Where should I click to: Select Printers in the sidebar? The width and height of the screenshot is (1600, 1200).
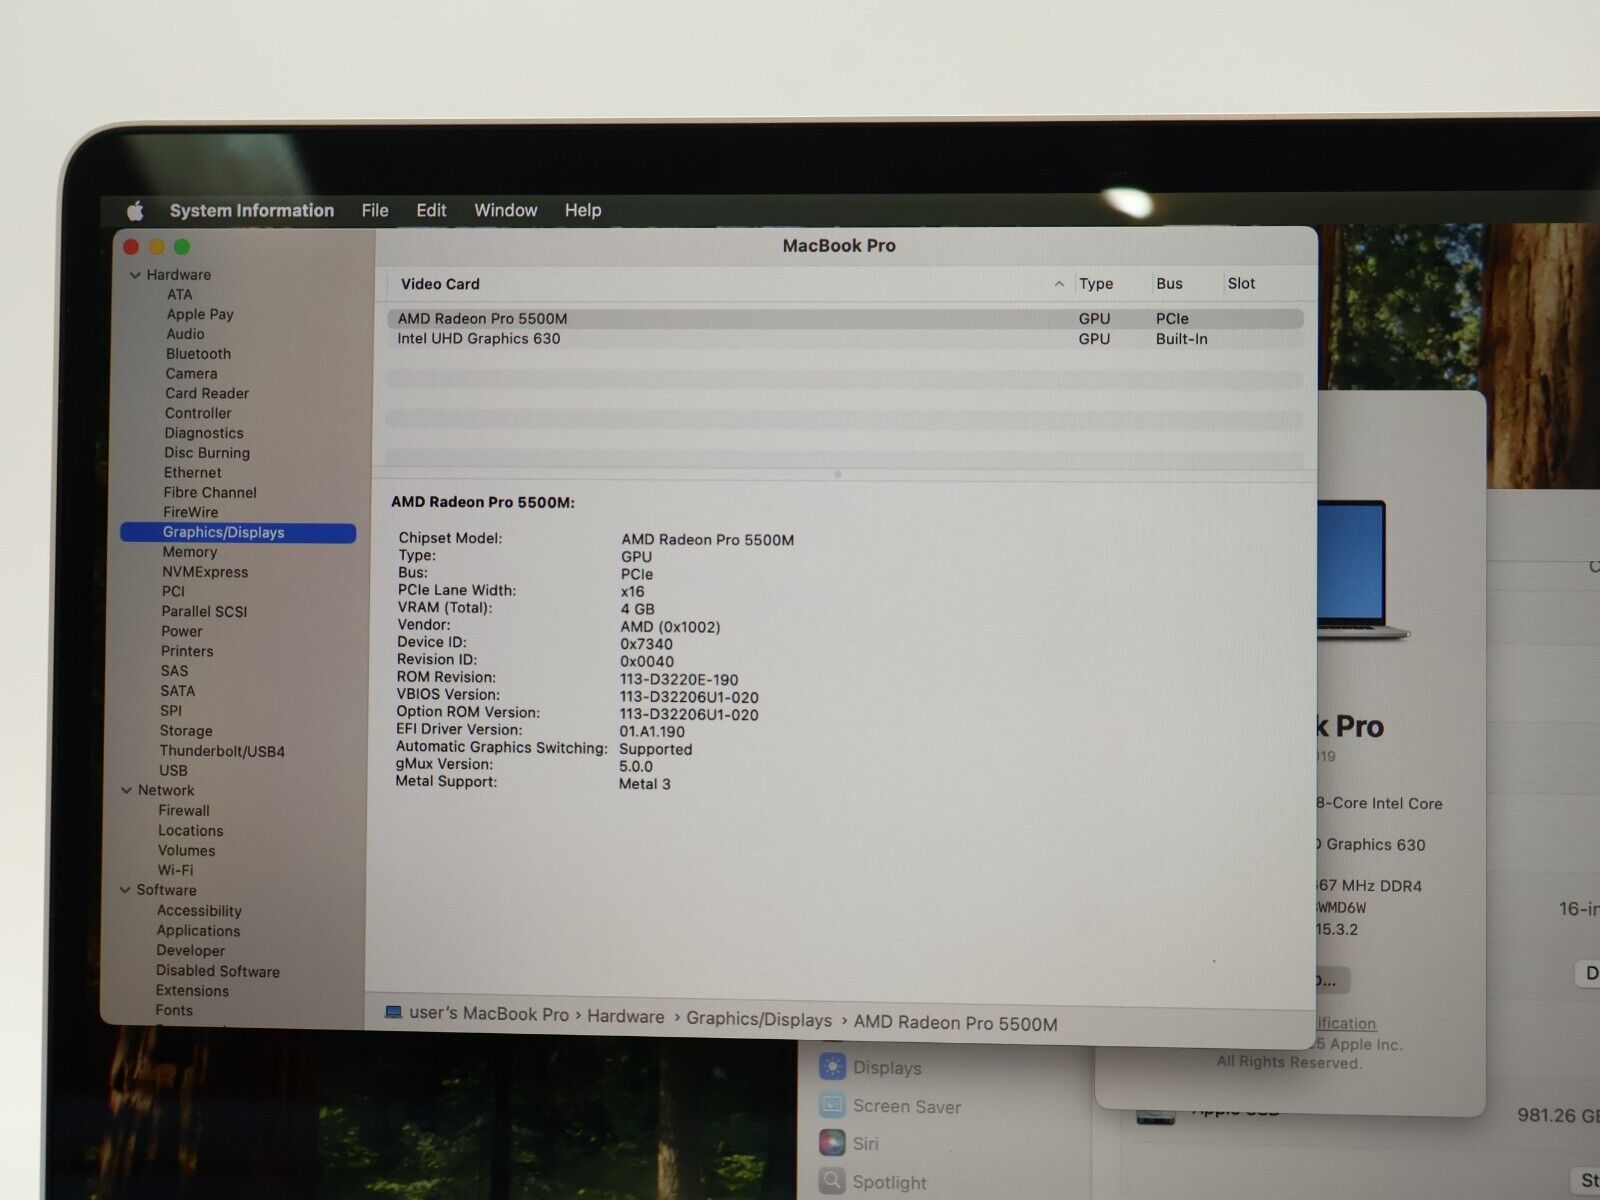click(187, 651)
